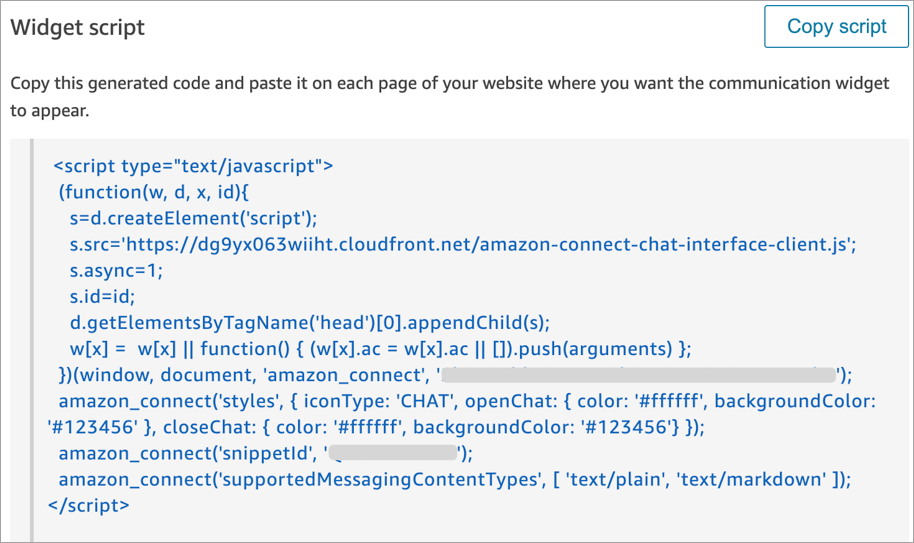Screen dimensions: 914x543
Task: Click the closeChat color '#ffffff' value
Action: (x=364, y=427)
